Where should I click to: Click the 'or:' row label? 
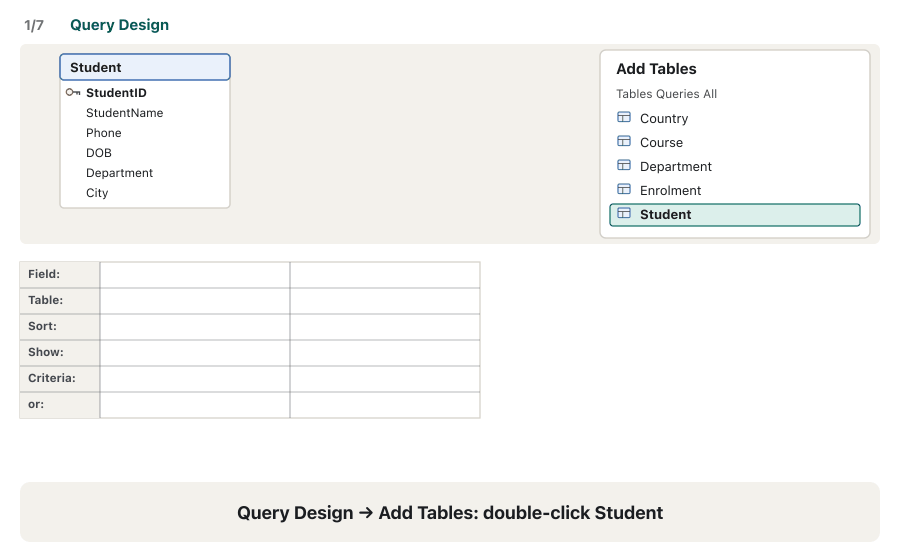pyautogui.click(x=36, y=404)
